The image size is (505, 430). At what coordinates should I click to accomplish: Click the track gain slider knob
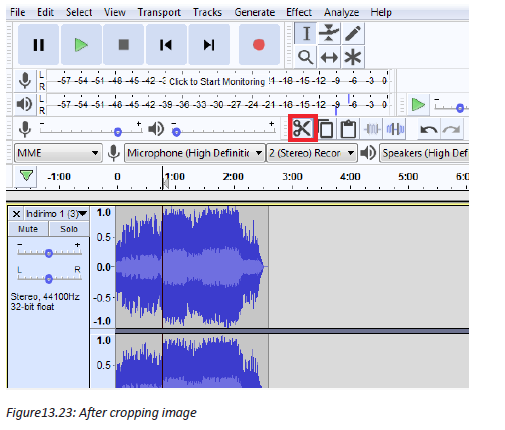point(49,253)
